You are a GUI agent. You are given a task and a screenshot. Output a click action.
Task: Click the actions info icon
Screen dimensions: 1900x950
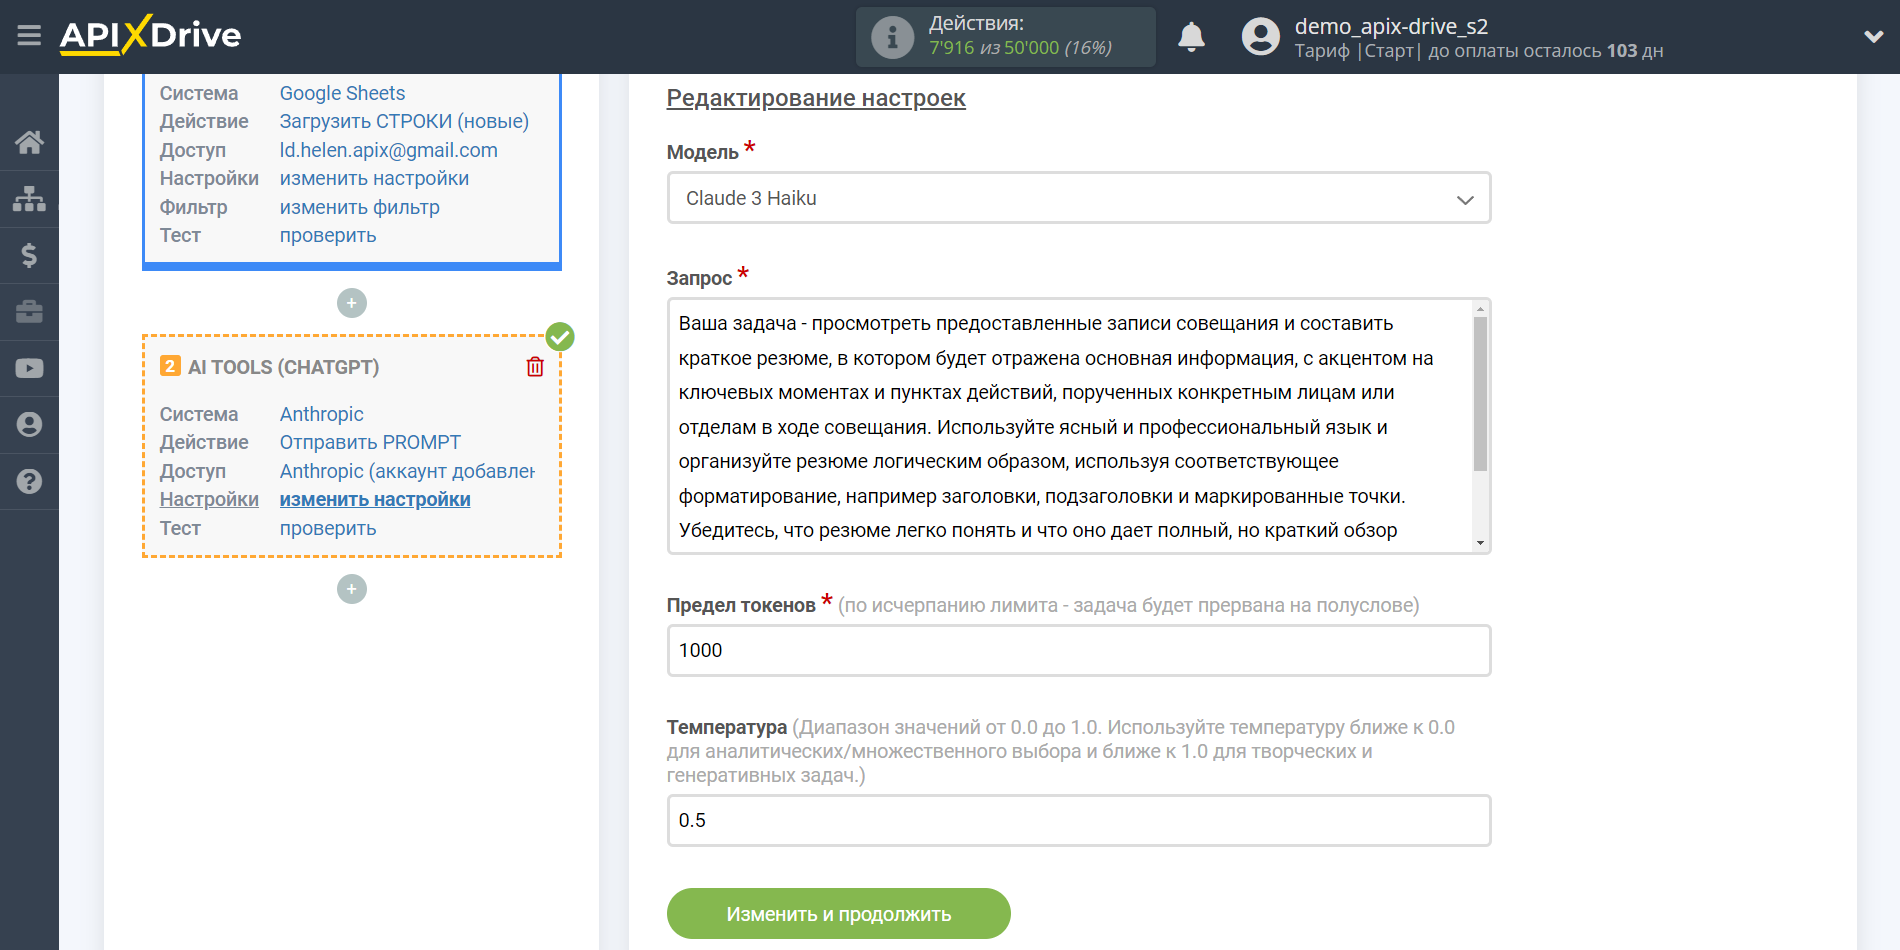(x=892, y=37)
